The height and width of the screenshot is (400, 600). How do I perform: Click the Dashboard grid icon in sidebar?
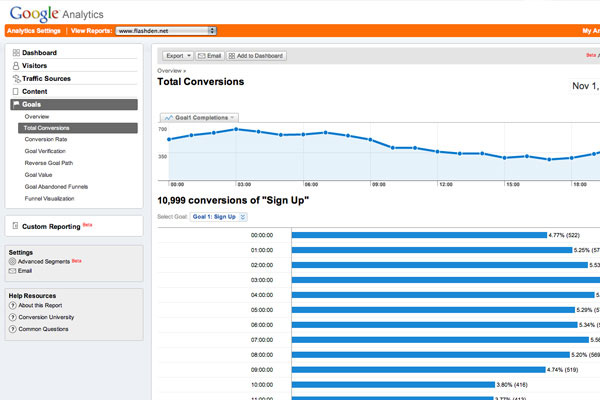click(x=16, y=53)
